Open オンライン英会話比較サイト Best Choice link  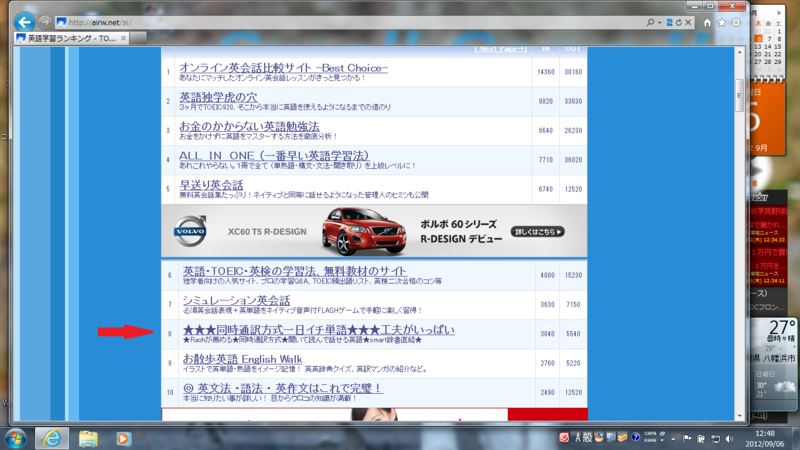283,67
